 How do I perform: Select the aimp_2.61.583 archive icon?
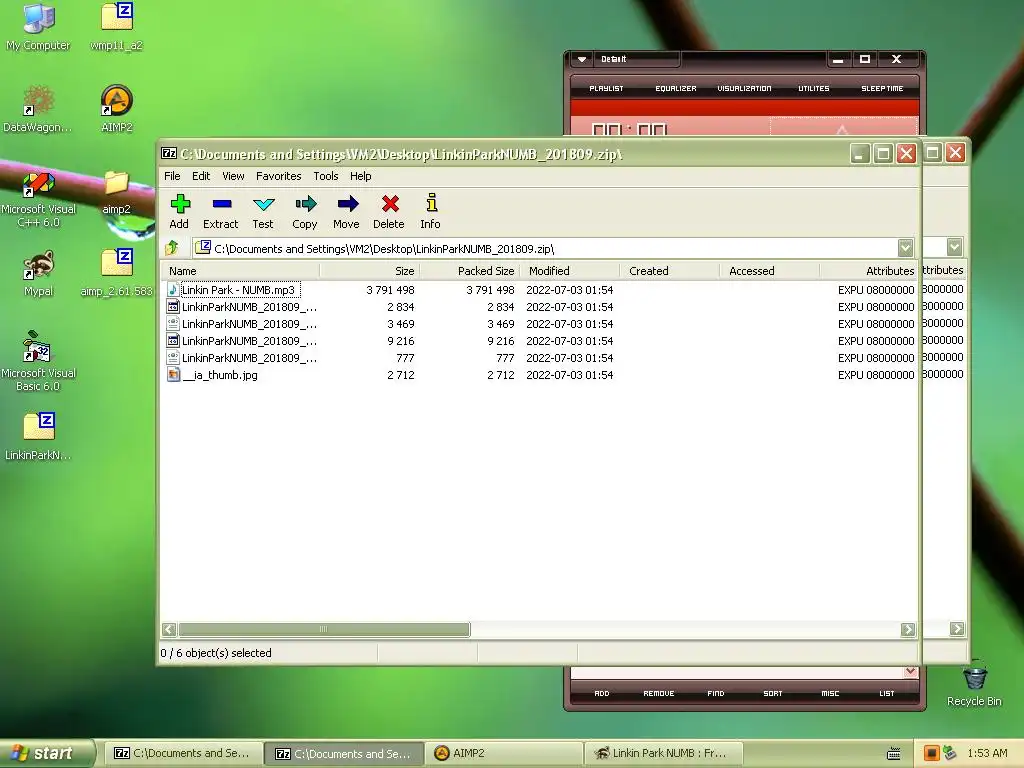[116, 273]
